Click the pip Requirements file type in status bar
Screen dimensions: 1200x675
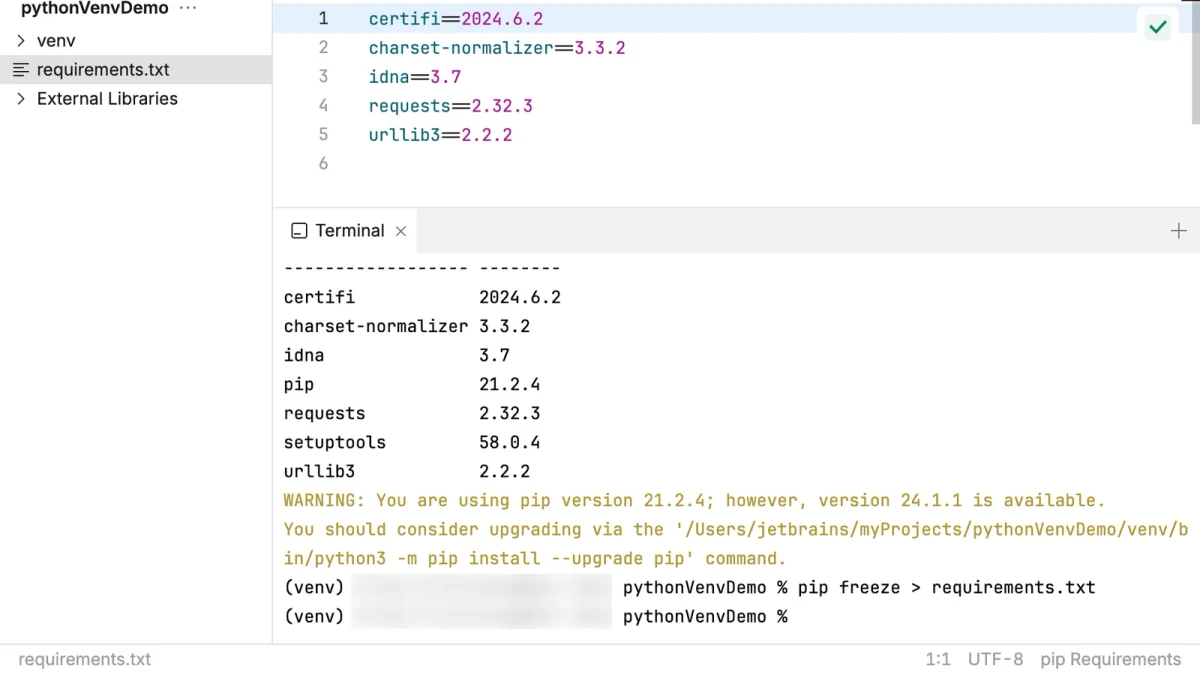tap(1111, 660)
